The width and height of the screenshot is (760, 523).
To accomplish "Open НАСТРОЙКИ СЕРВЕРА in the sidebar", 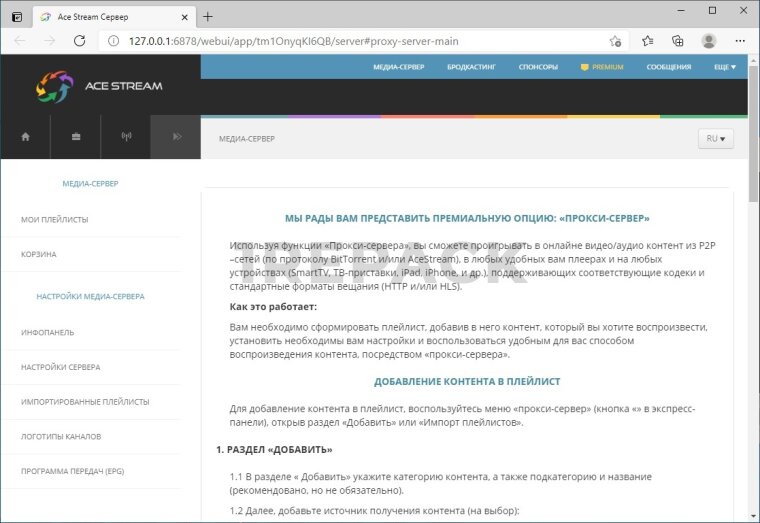I will click(x=61, y=367).
